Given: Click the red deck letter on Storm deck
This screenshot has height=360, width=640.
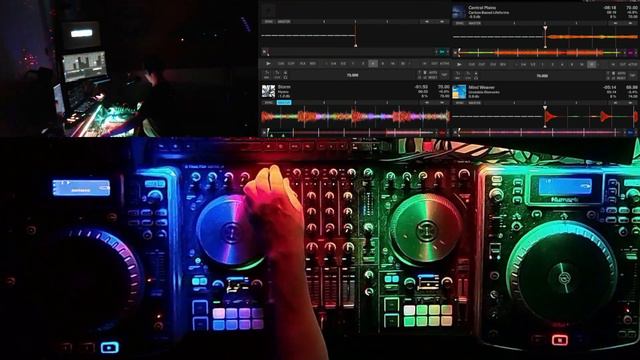Looking at the screenshot, I should coord(442,132).
